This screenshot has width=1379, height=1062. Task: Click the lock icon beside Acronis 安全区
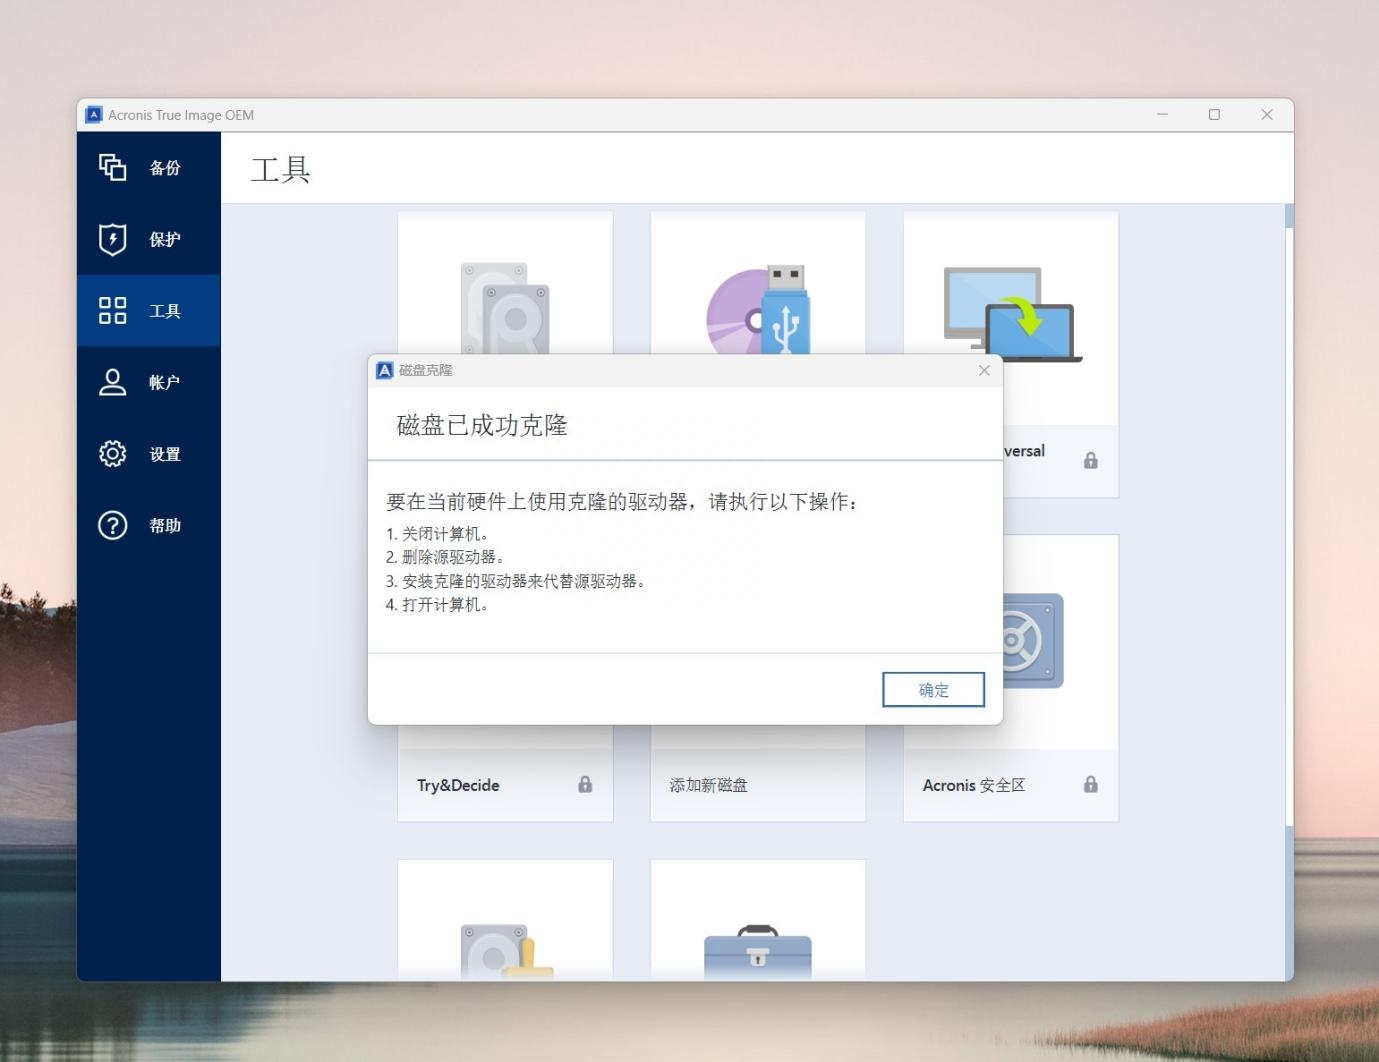[x=1091, y=784]
